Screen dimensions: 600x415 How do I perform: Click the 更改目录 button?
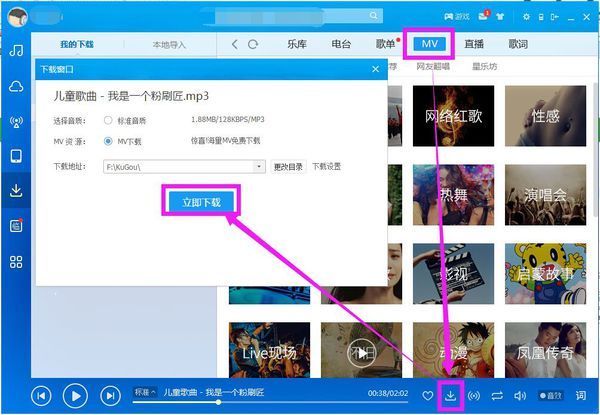pyautogui.click(x=289, y=167)
